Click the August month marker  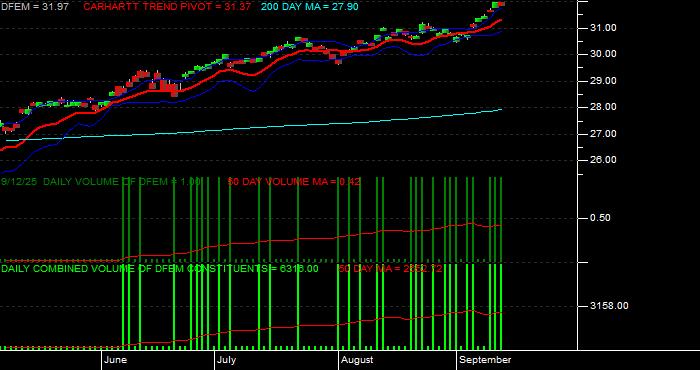click(356, 360)
